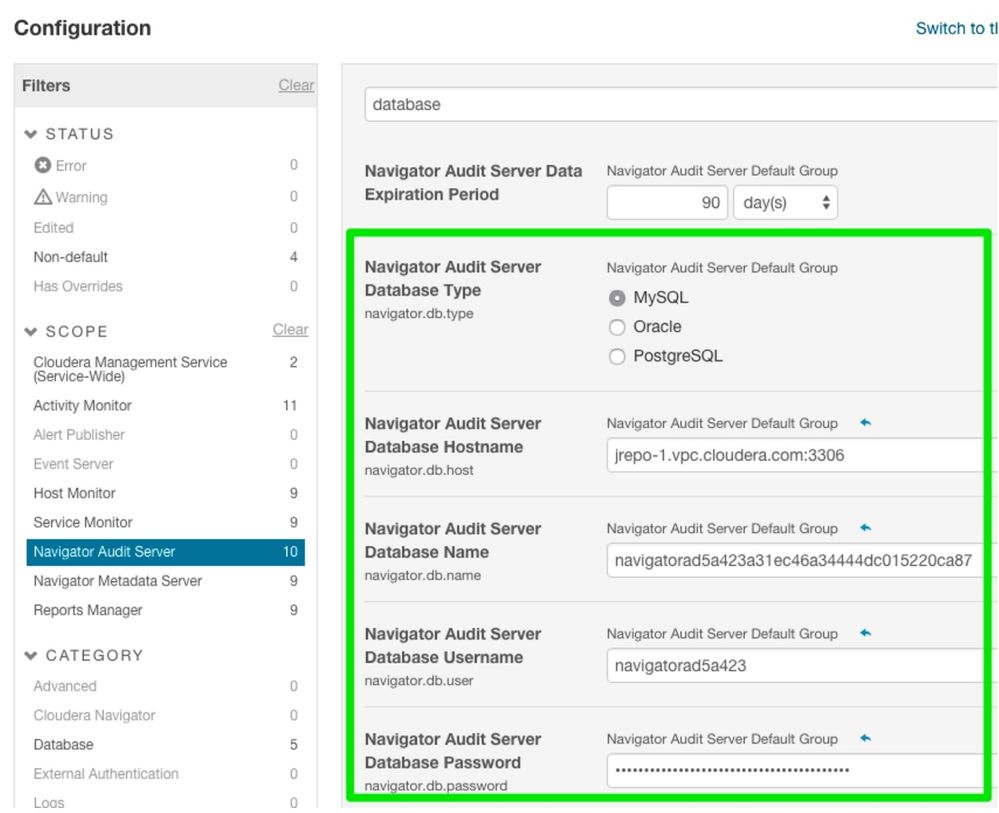Click revert arrow beside Database Username group
This screenshot has width=999, height=813.
pyautogui.click(x=866, y=633)
